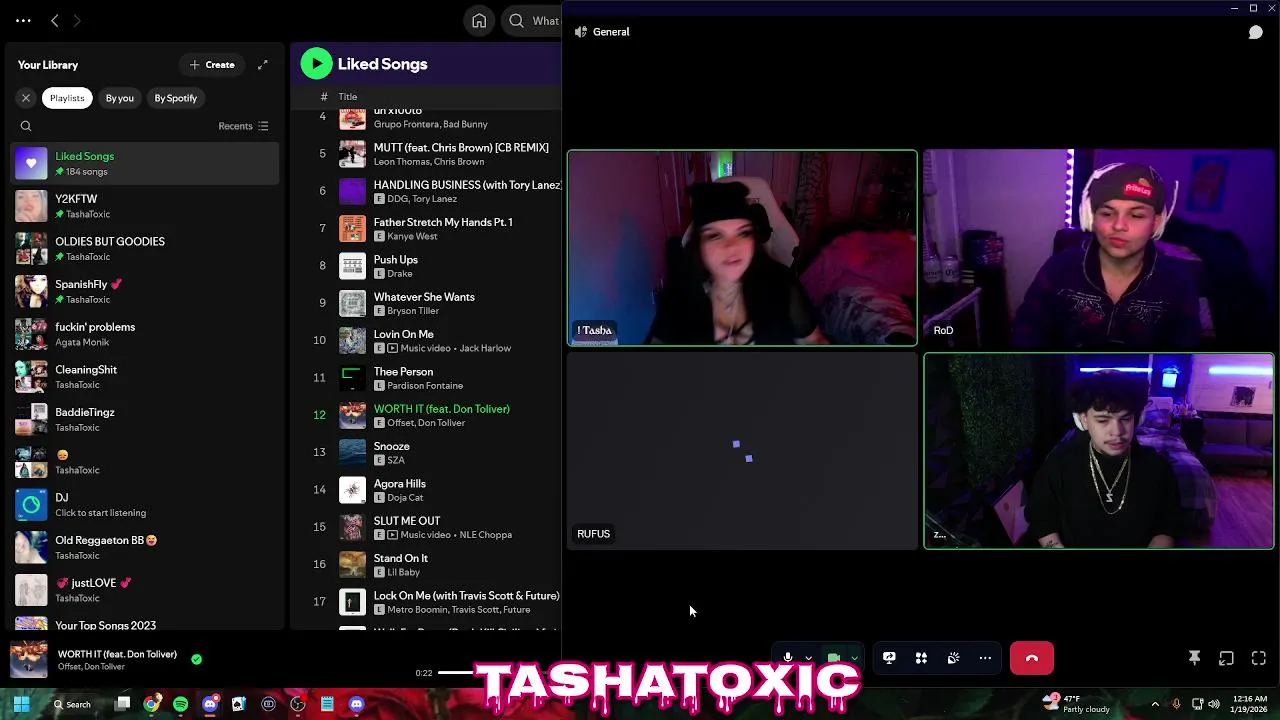Image resolution: width=1280 pixels, height=720 pixels.
Task: Open the Windows Start menu
Action: 21,704
